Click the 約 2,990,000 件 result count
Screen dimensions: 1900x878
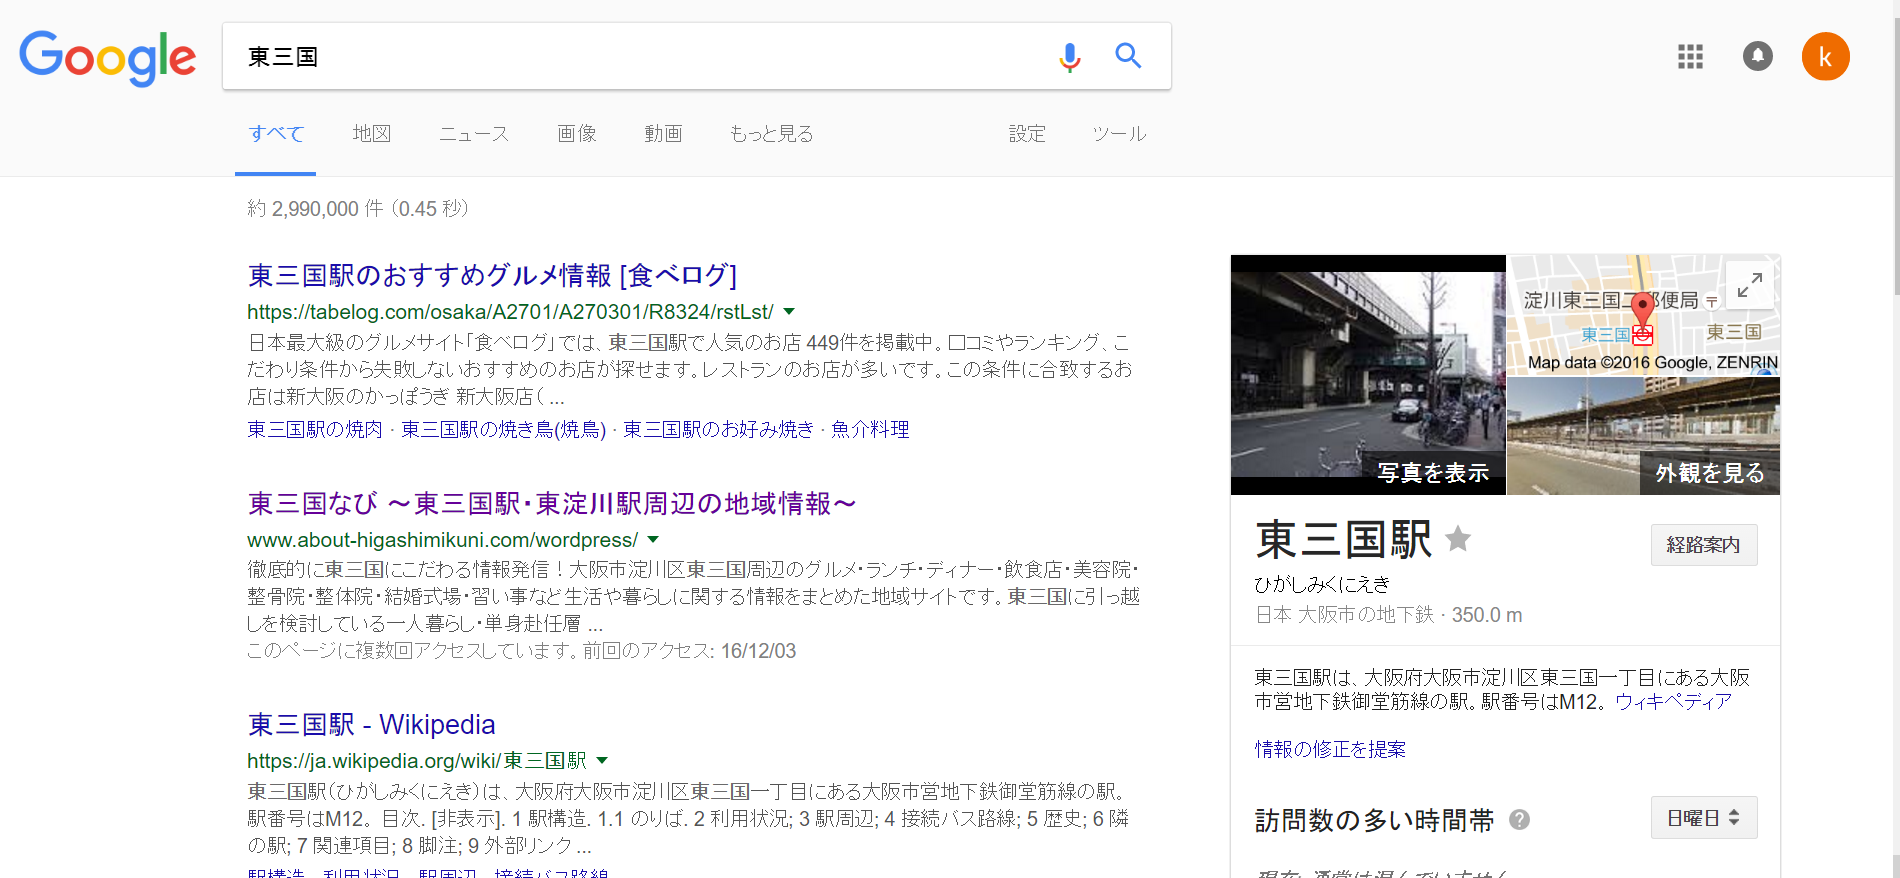(358, 208)
